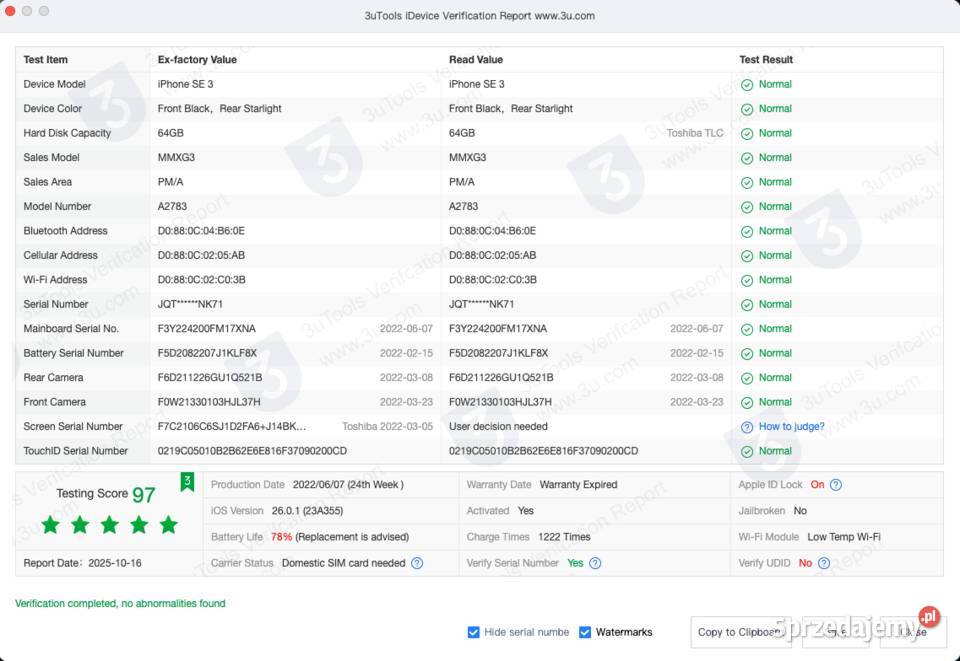Disable the Watermarks checkbox
The height and width of the screenshot is (661, 960).
pos(585,632)
